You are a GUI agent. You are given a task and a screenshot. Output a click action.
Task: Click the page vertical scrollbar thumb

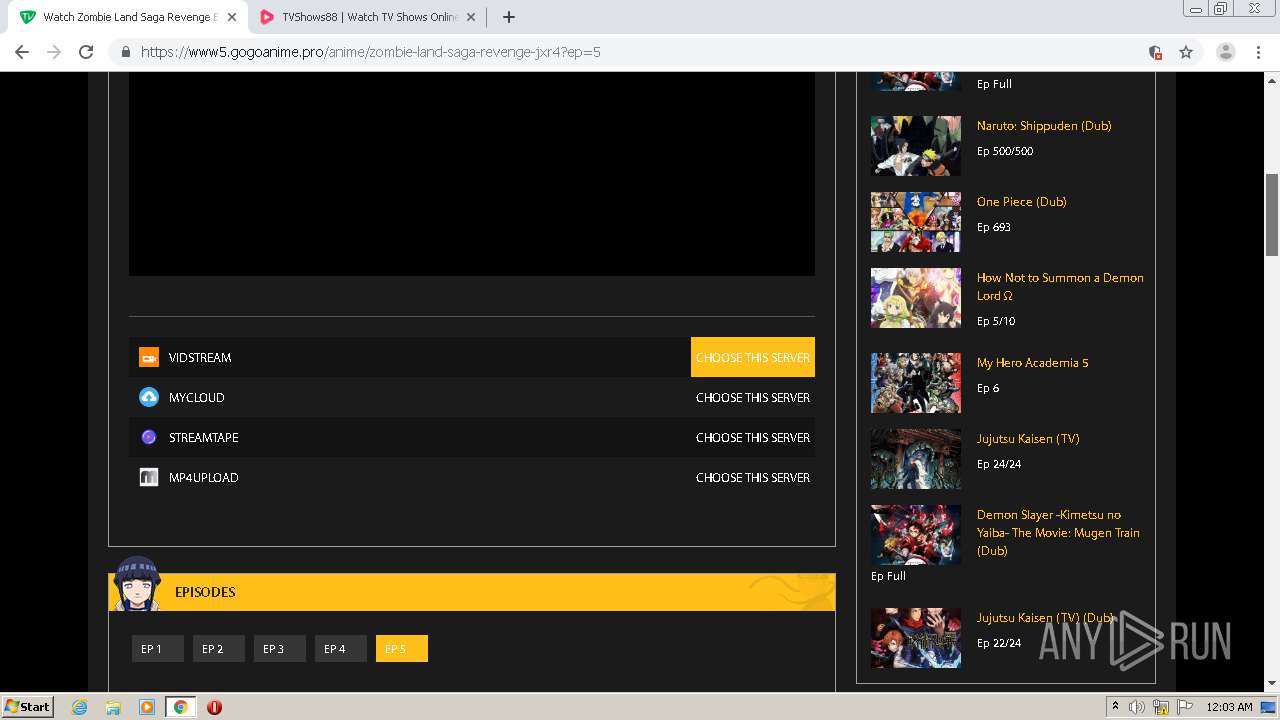pyautogui.click(x=1272, y=215)
